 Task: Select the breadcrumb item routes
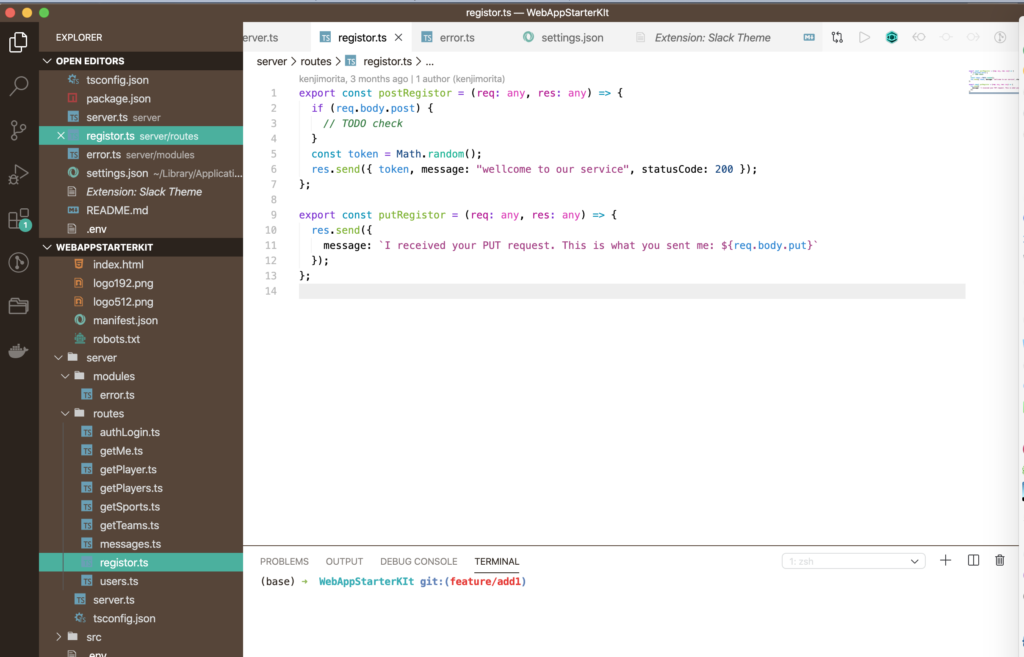(x=316, y=60)
